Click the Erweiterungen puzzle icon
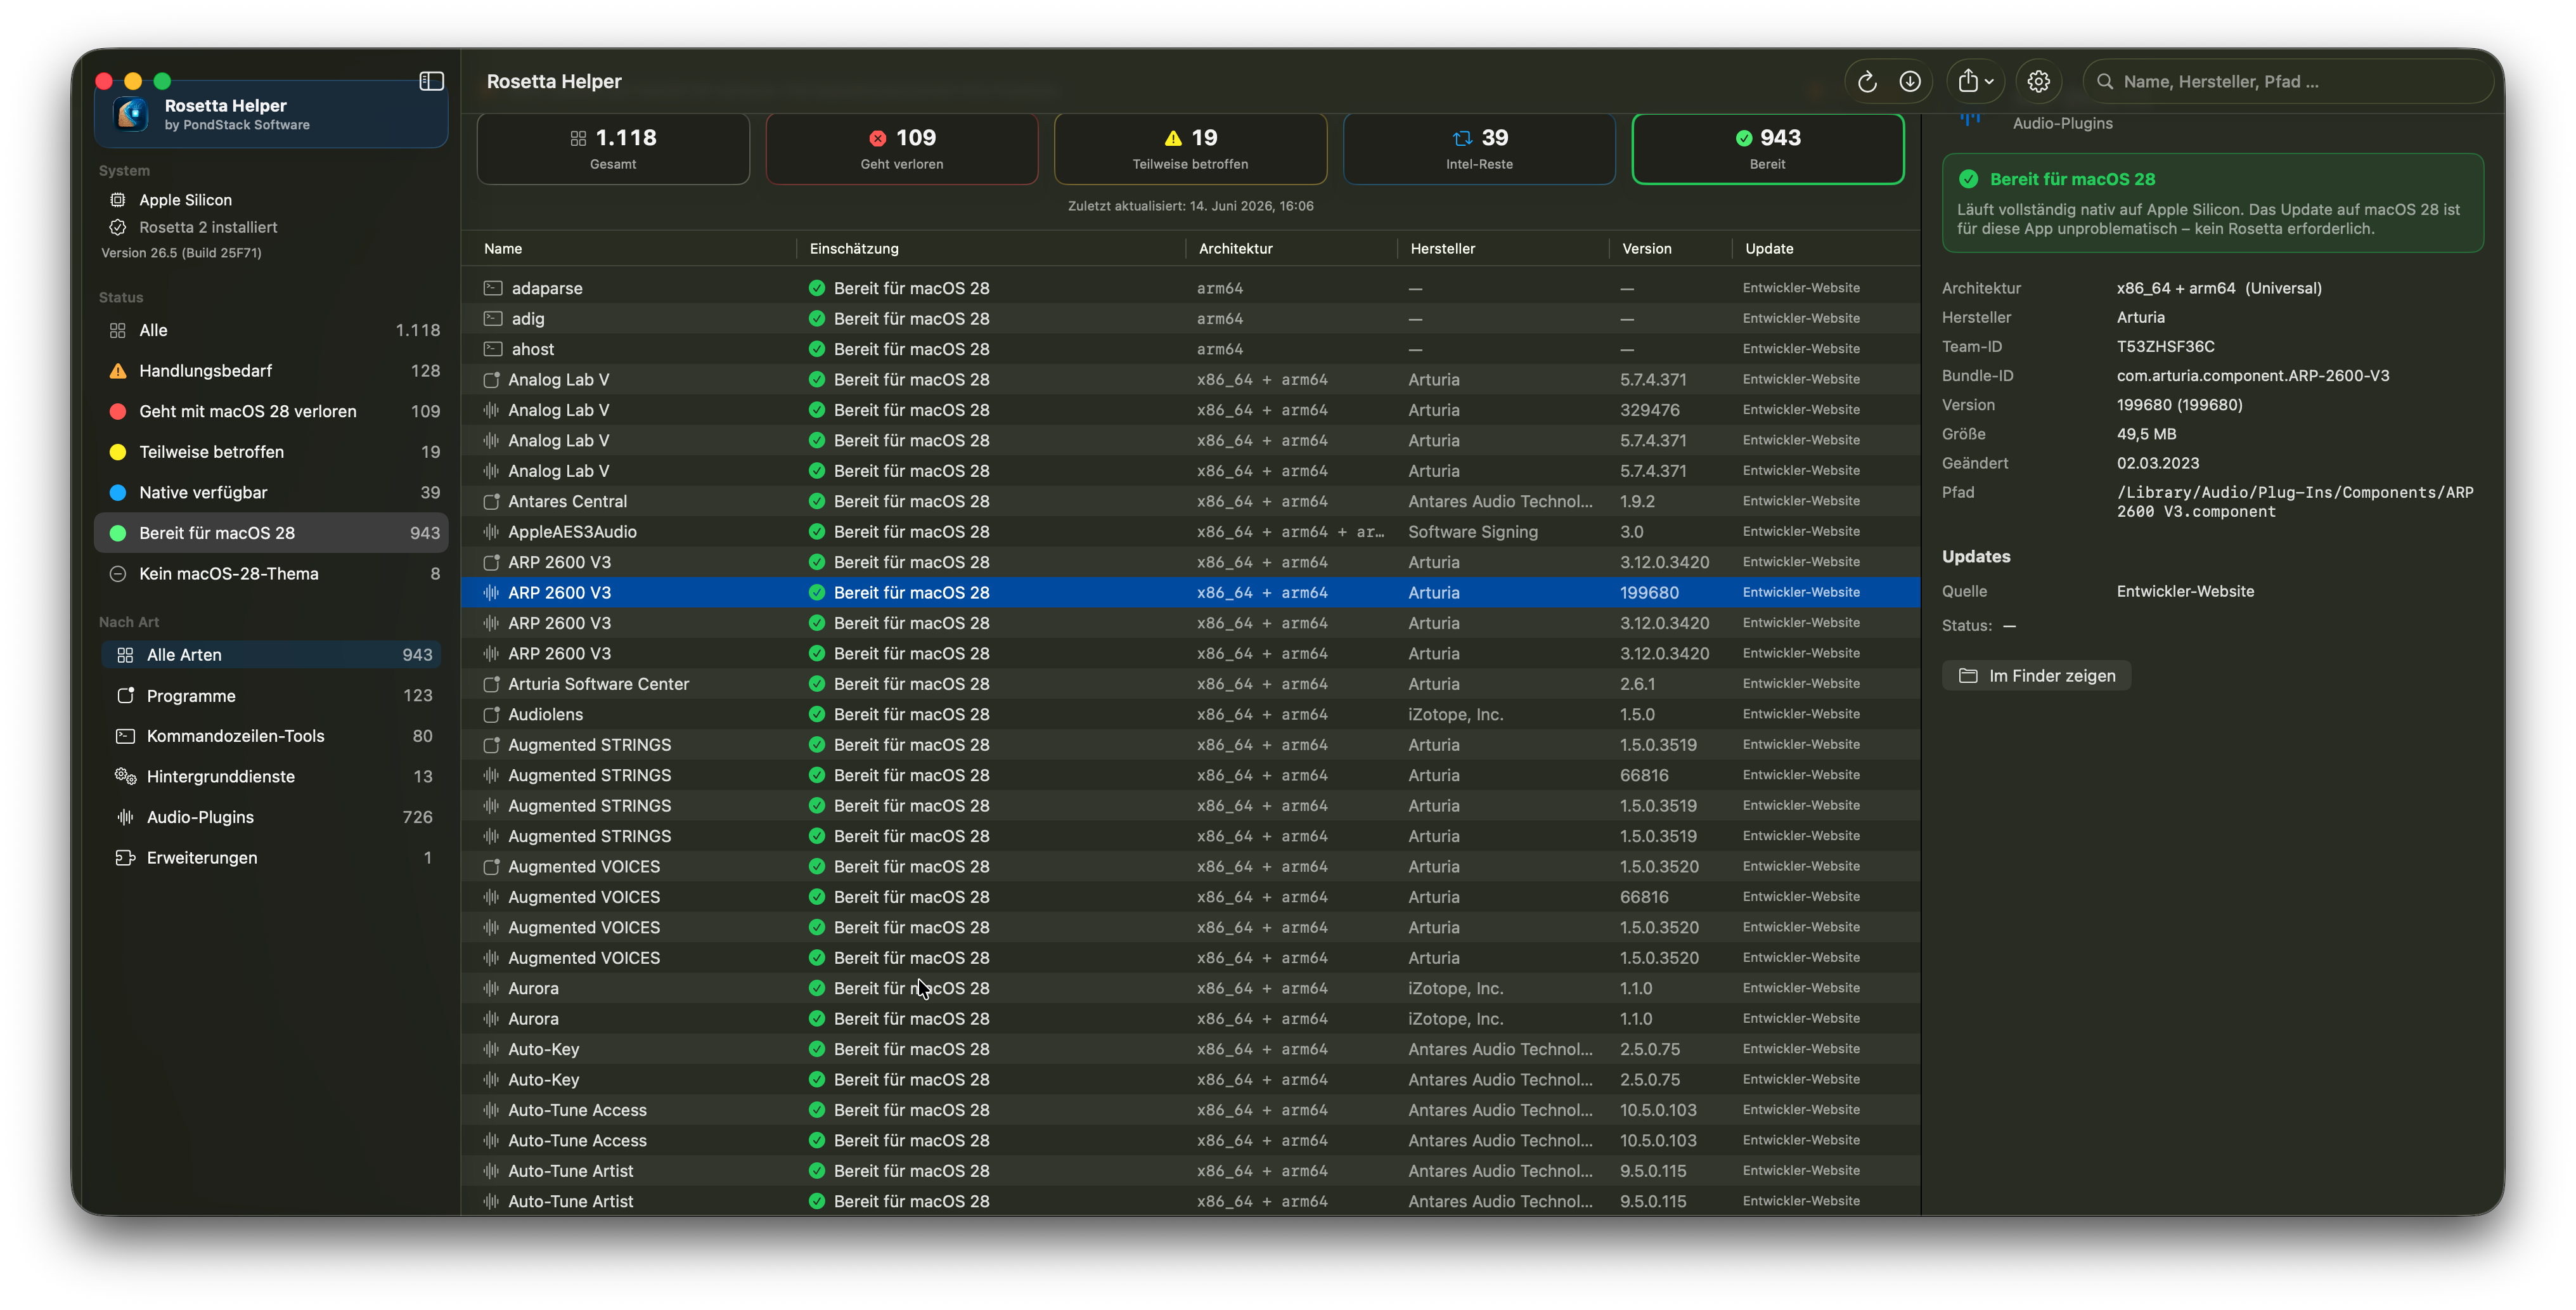 pos(125,858)
